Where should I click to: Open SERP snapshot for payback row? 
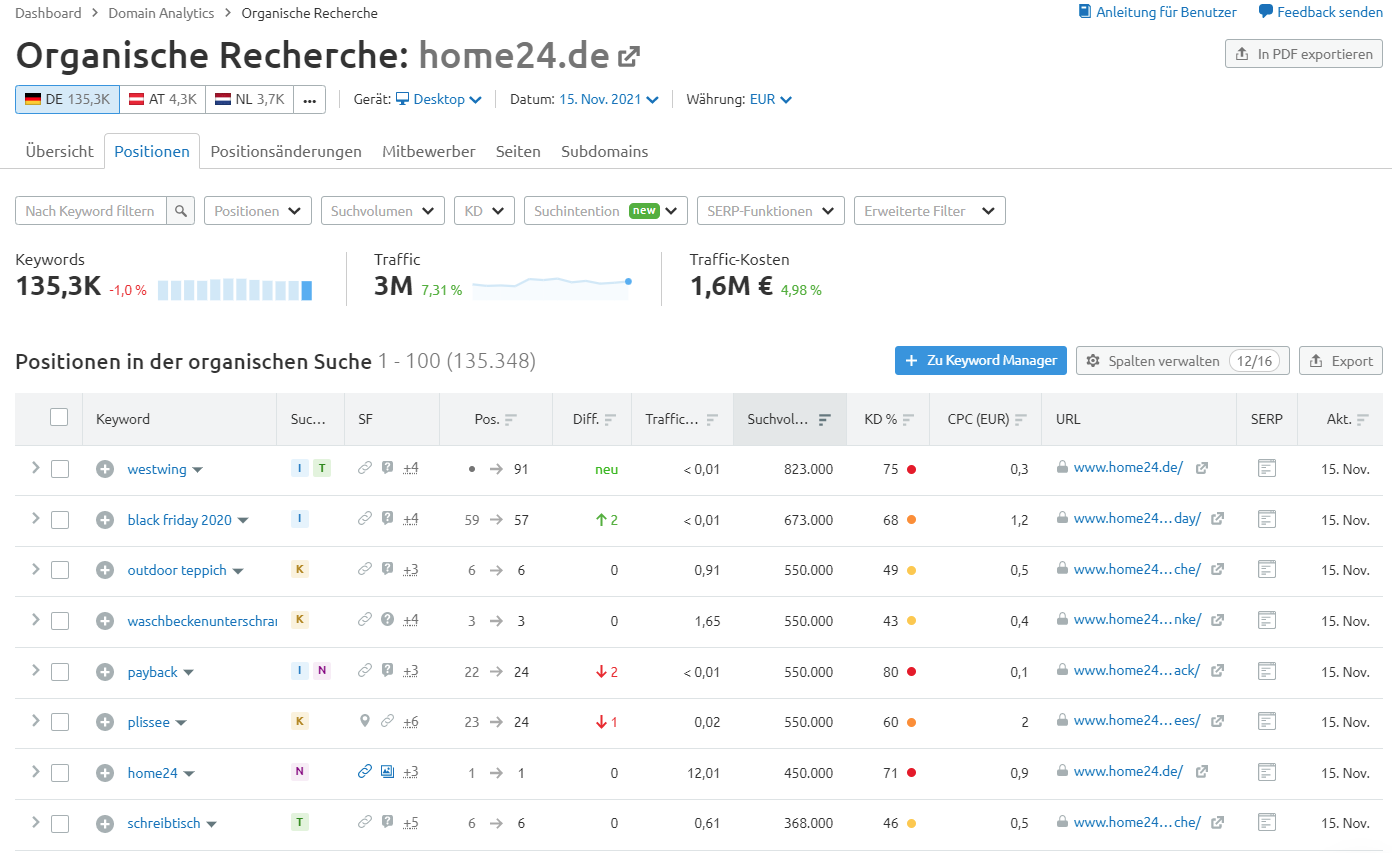1267,671
